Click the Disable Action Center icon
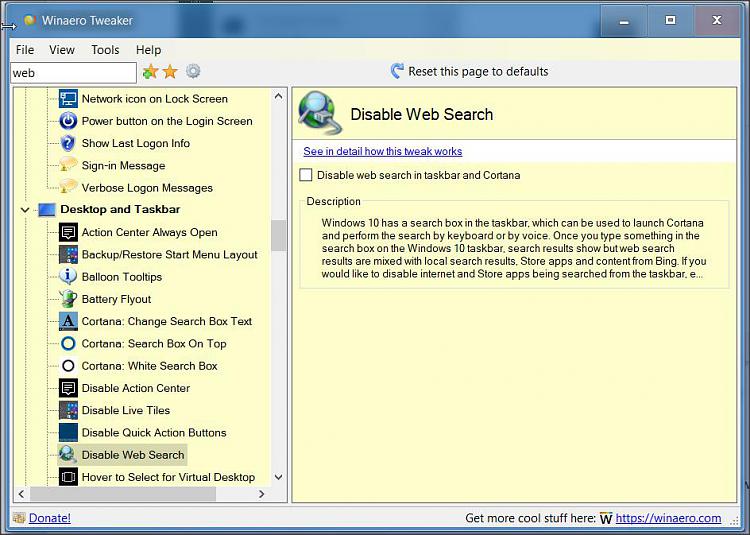 coord(68,388)
